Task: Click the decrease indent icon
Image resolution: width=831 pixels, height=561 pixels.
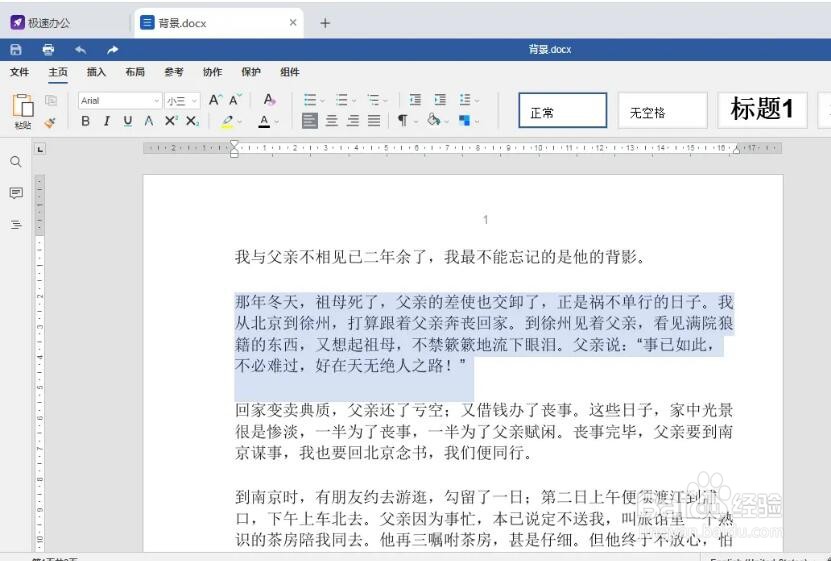Action: (x=416, y=100)
